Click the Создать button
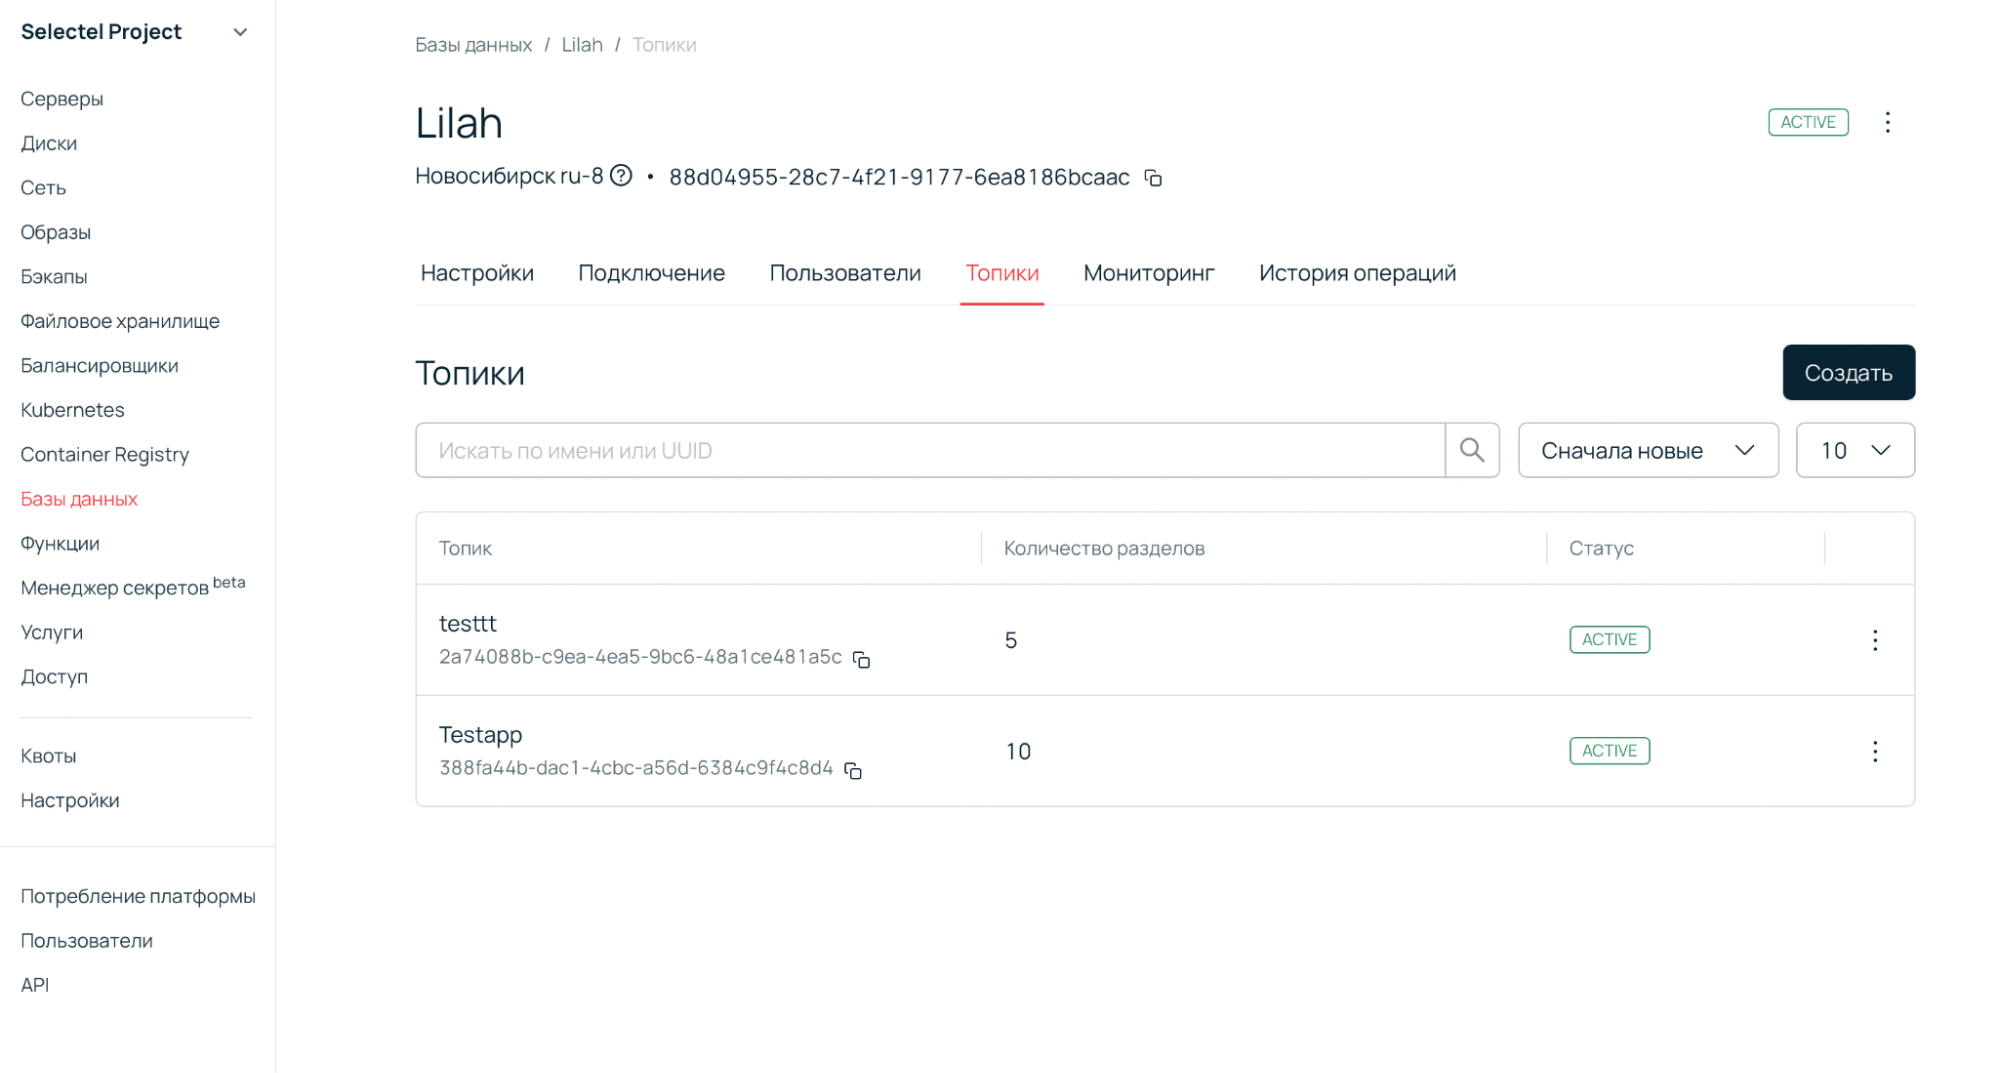1999x1073 pixels. pyautogui.click(x=1847, y=372)
